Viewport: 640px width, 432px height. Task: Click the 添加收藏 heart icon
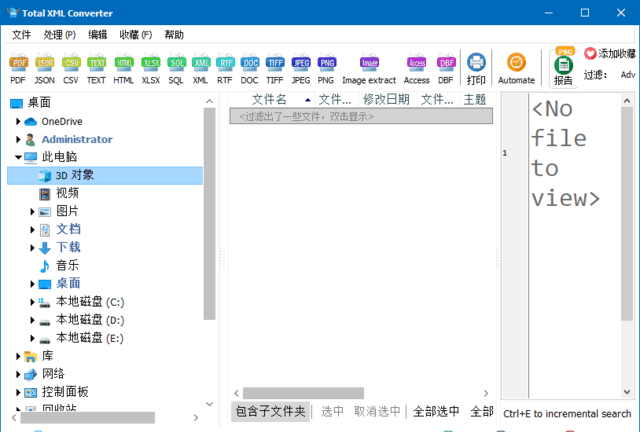[x=590, y=53]
